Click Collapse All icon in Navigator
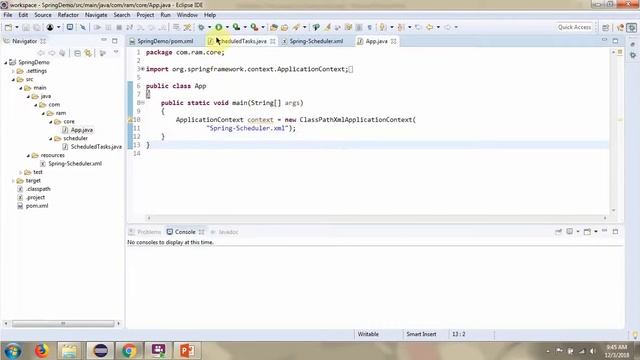Screen dimensions: 640x360 point(77,53)
